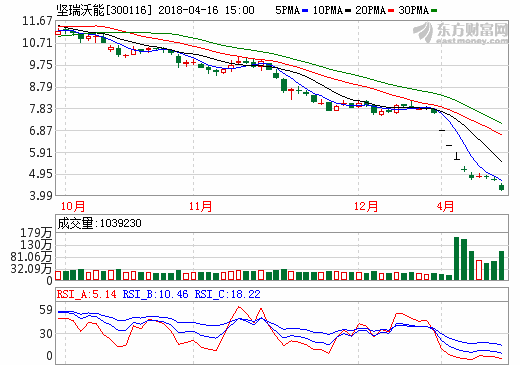Click the 30 RSI axis label

[x=46, y=334]
